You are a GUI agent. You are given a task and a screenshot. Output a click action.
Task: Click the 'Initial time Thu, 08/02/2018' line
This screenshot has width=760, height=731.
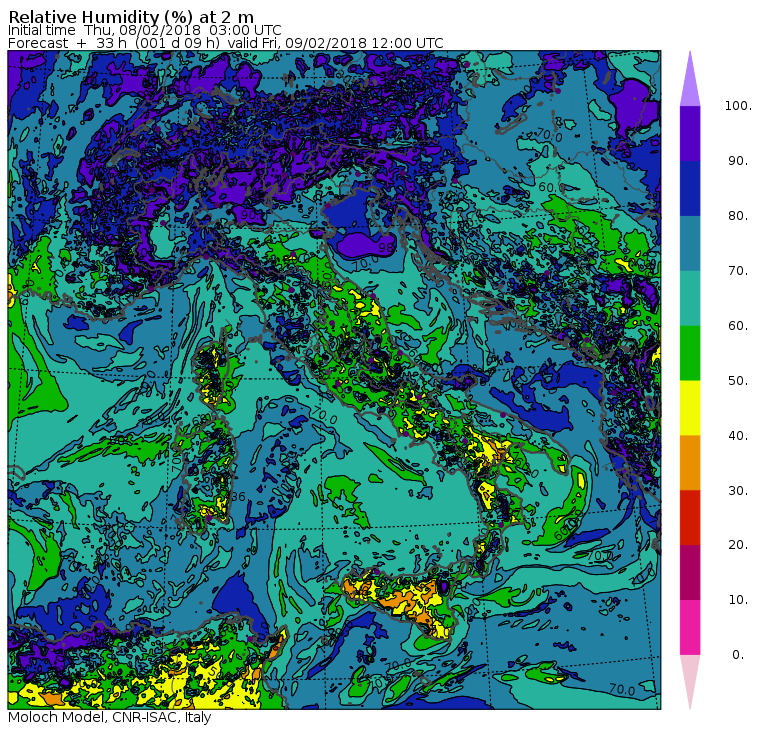(144, 31)
